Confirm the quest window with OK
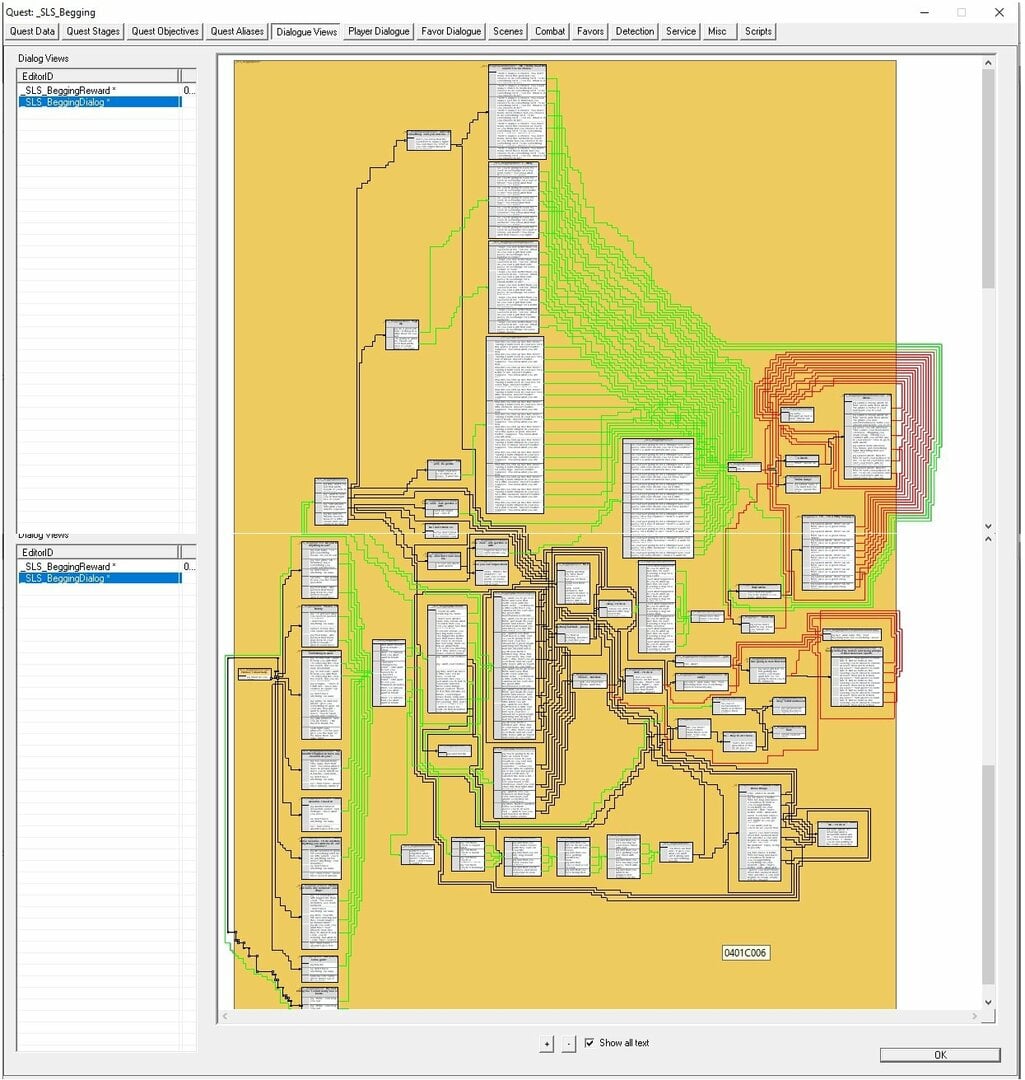The image size is (1025, 1080). [940, 1055]
